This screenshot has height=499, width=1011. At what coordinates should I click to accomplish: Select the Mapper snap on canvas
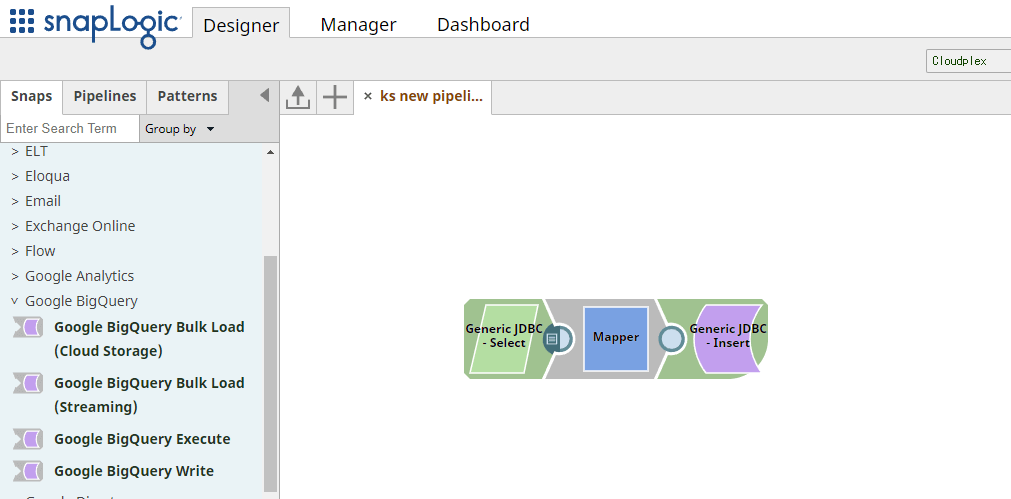click(x=615, y=338)
